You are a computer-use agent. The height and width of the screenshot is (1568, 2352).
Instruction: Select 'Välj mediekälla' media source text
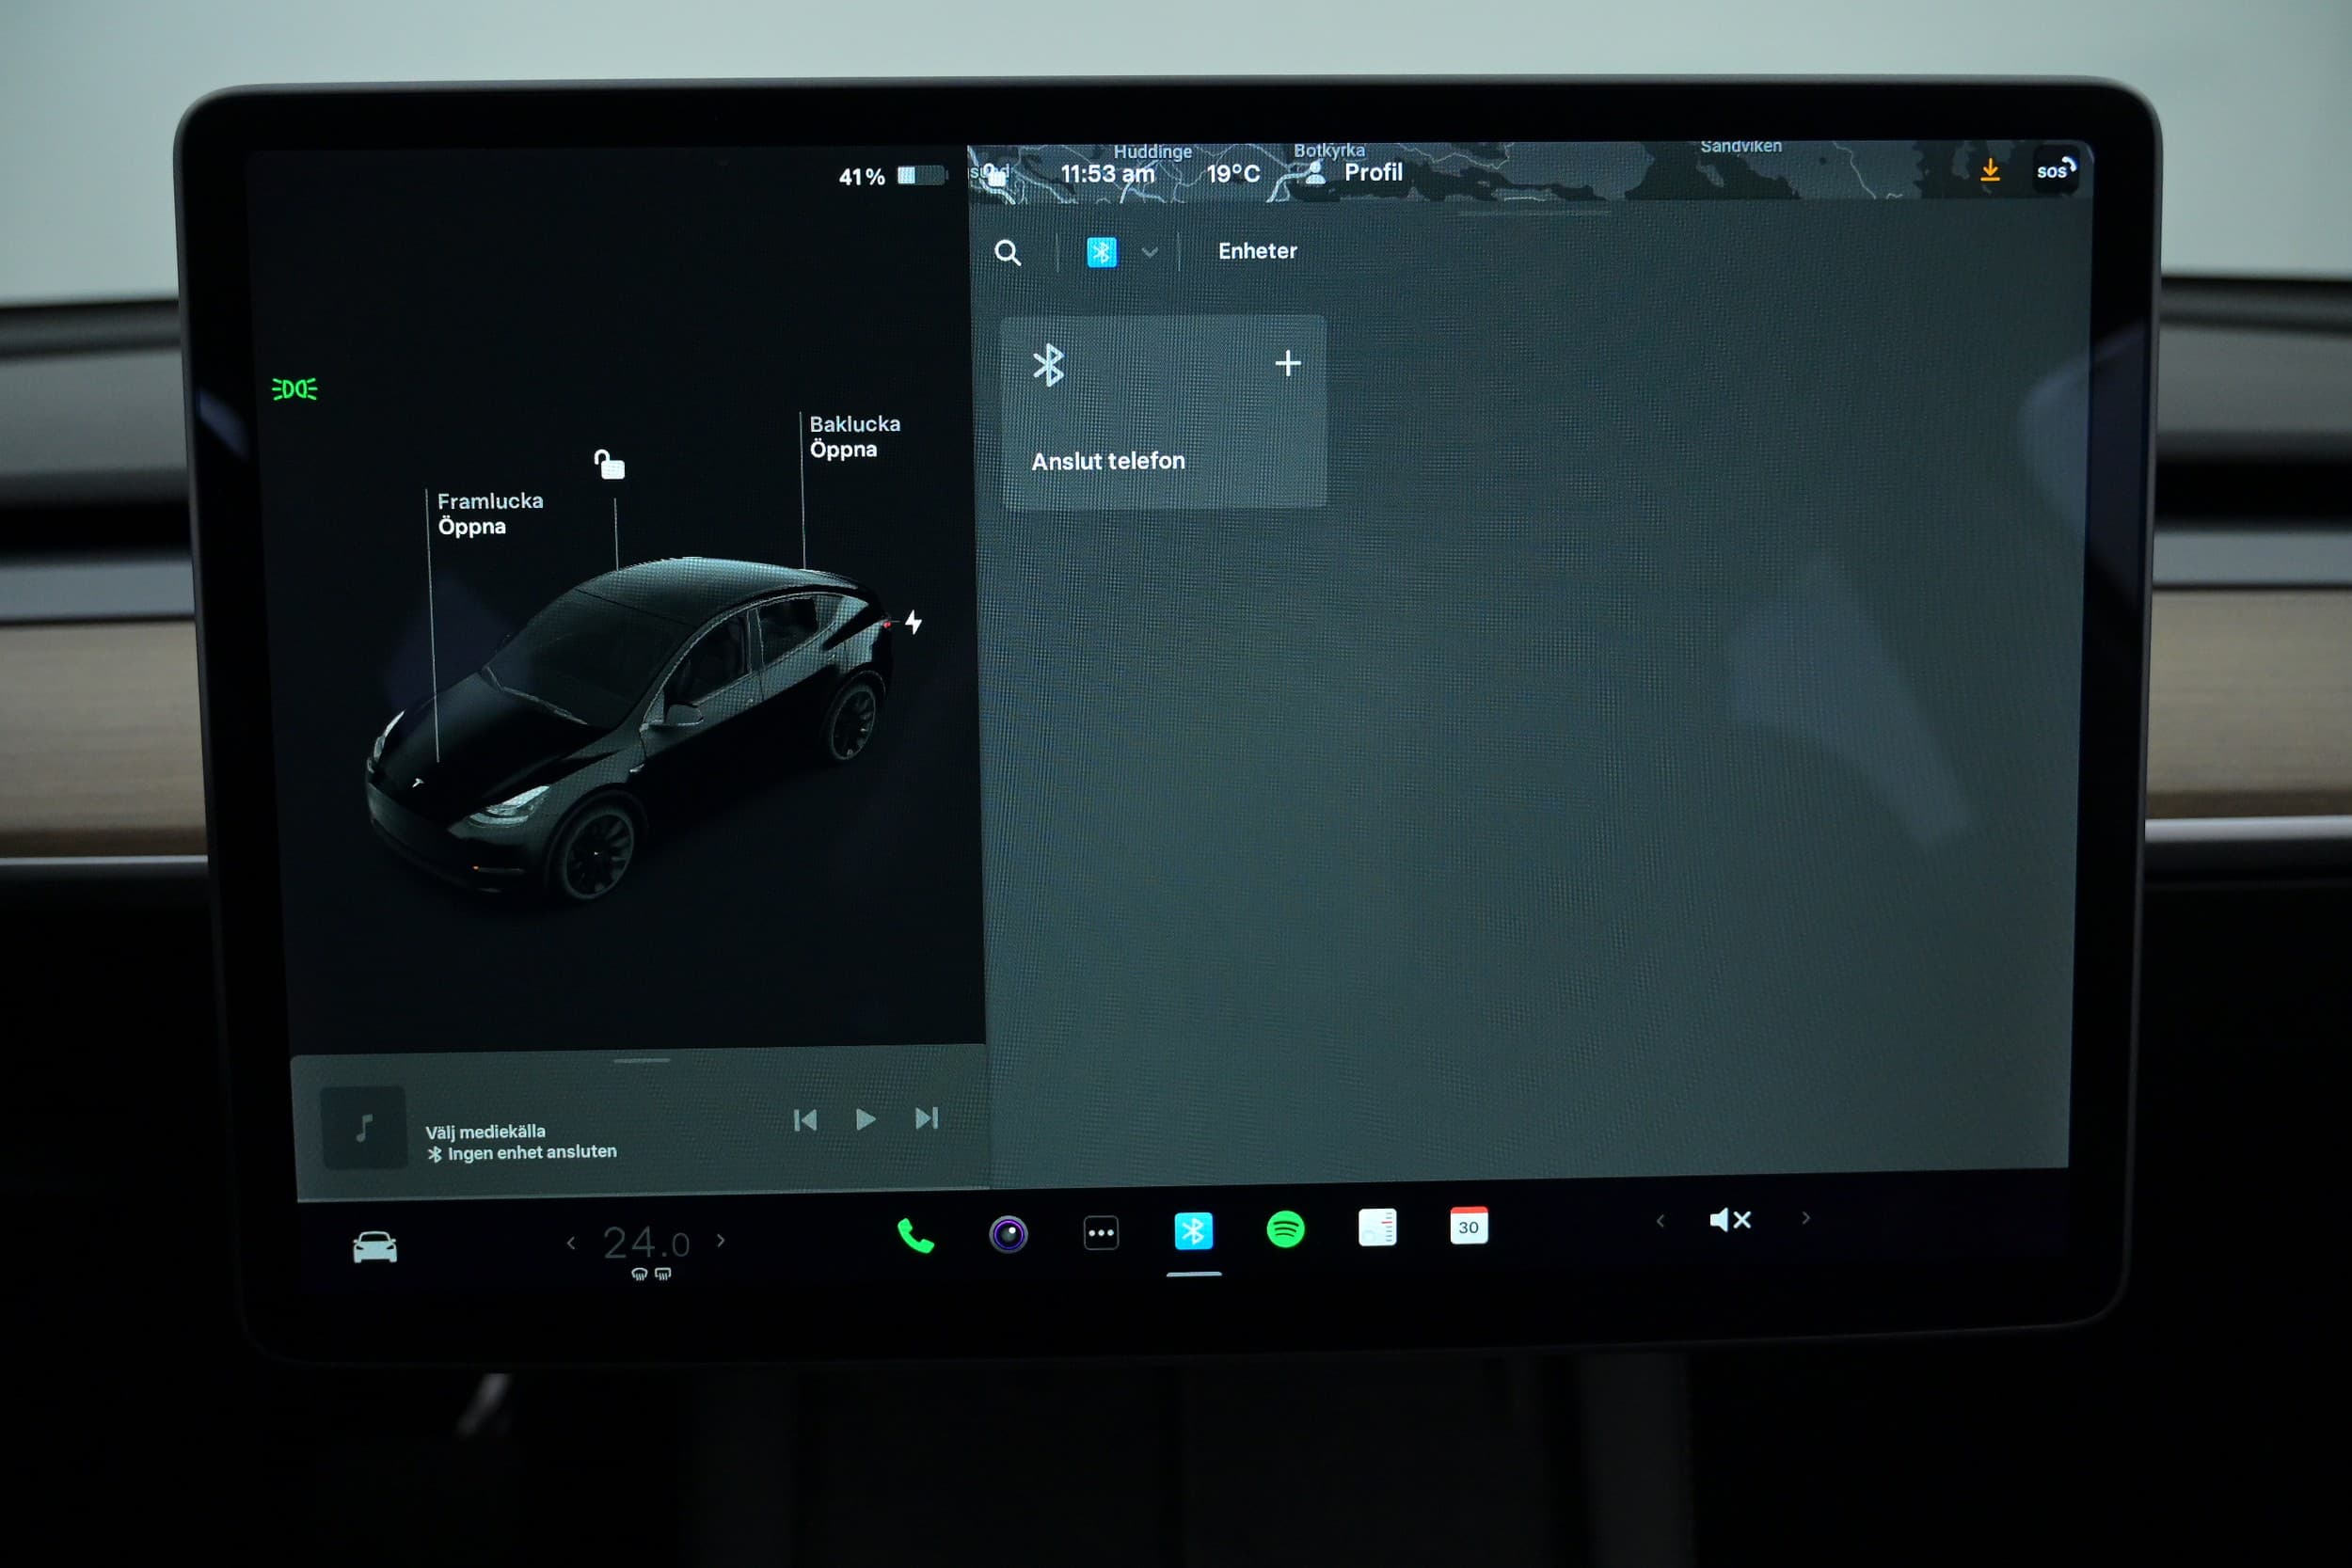click(x=485, y=1132)
